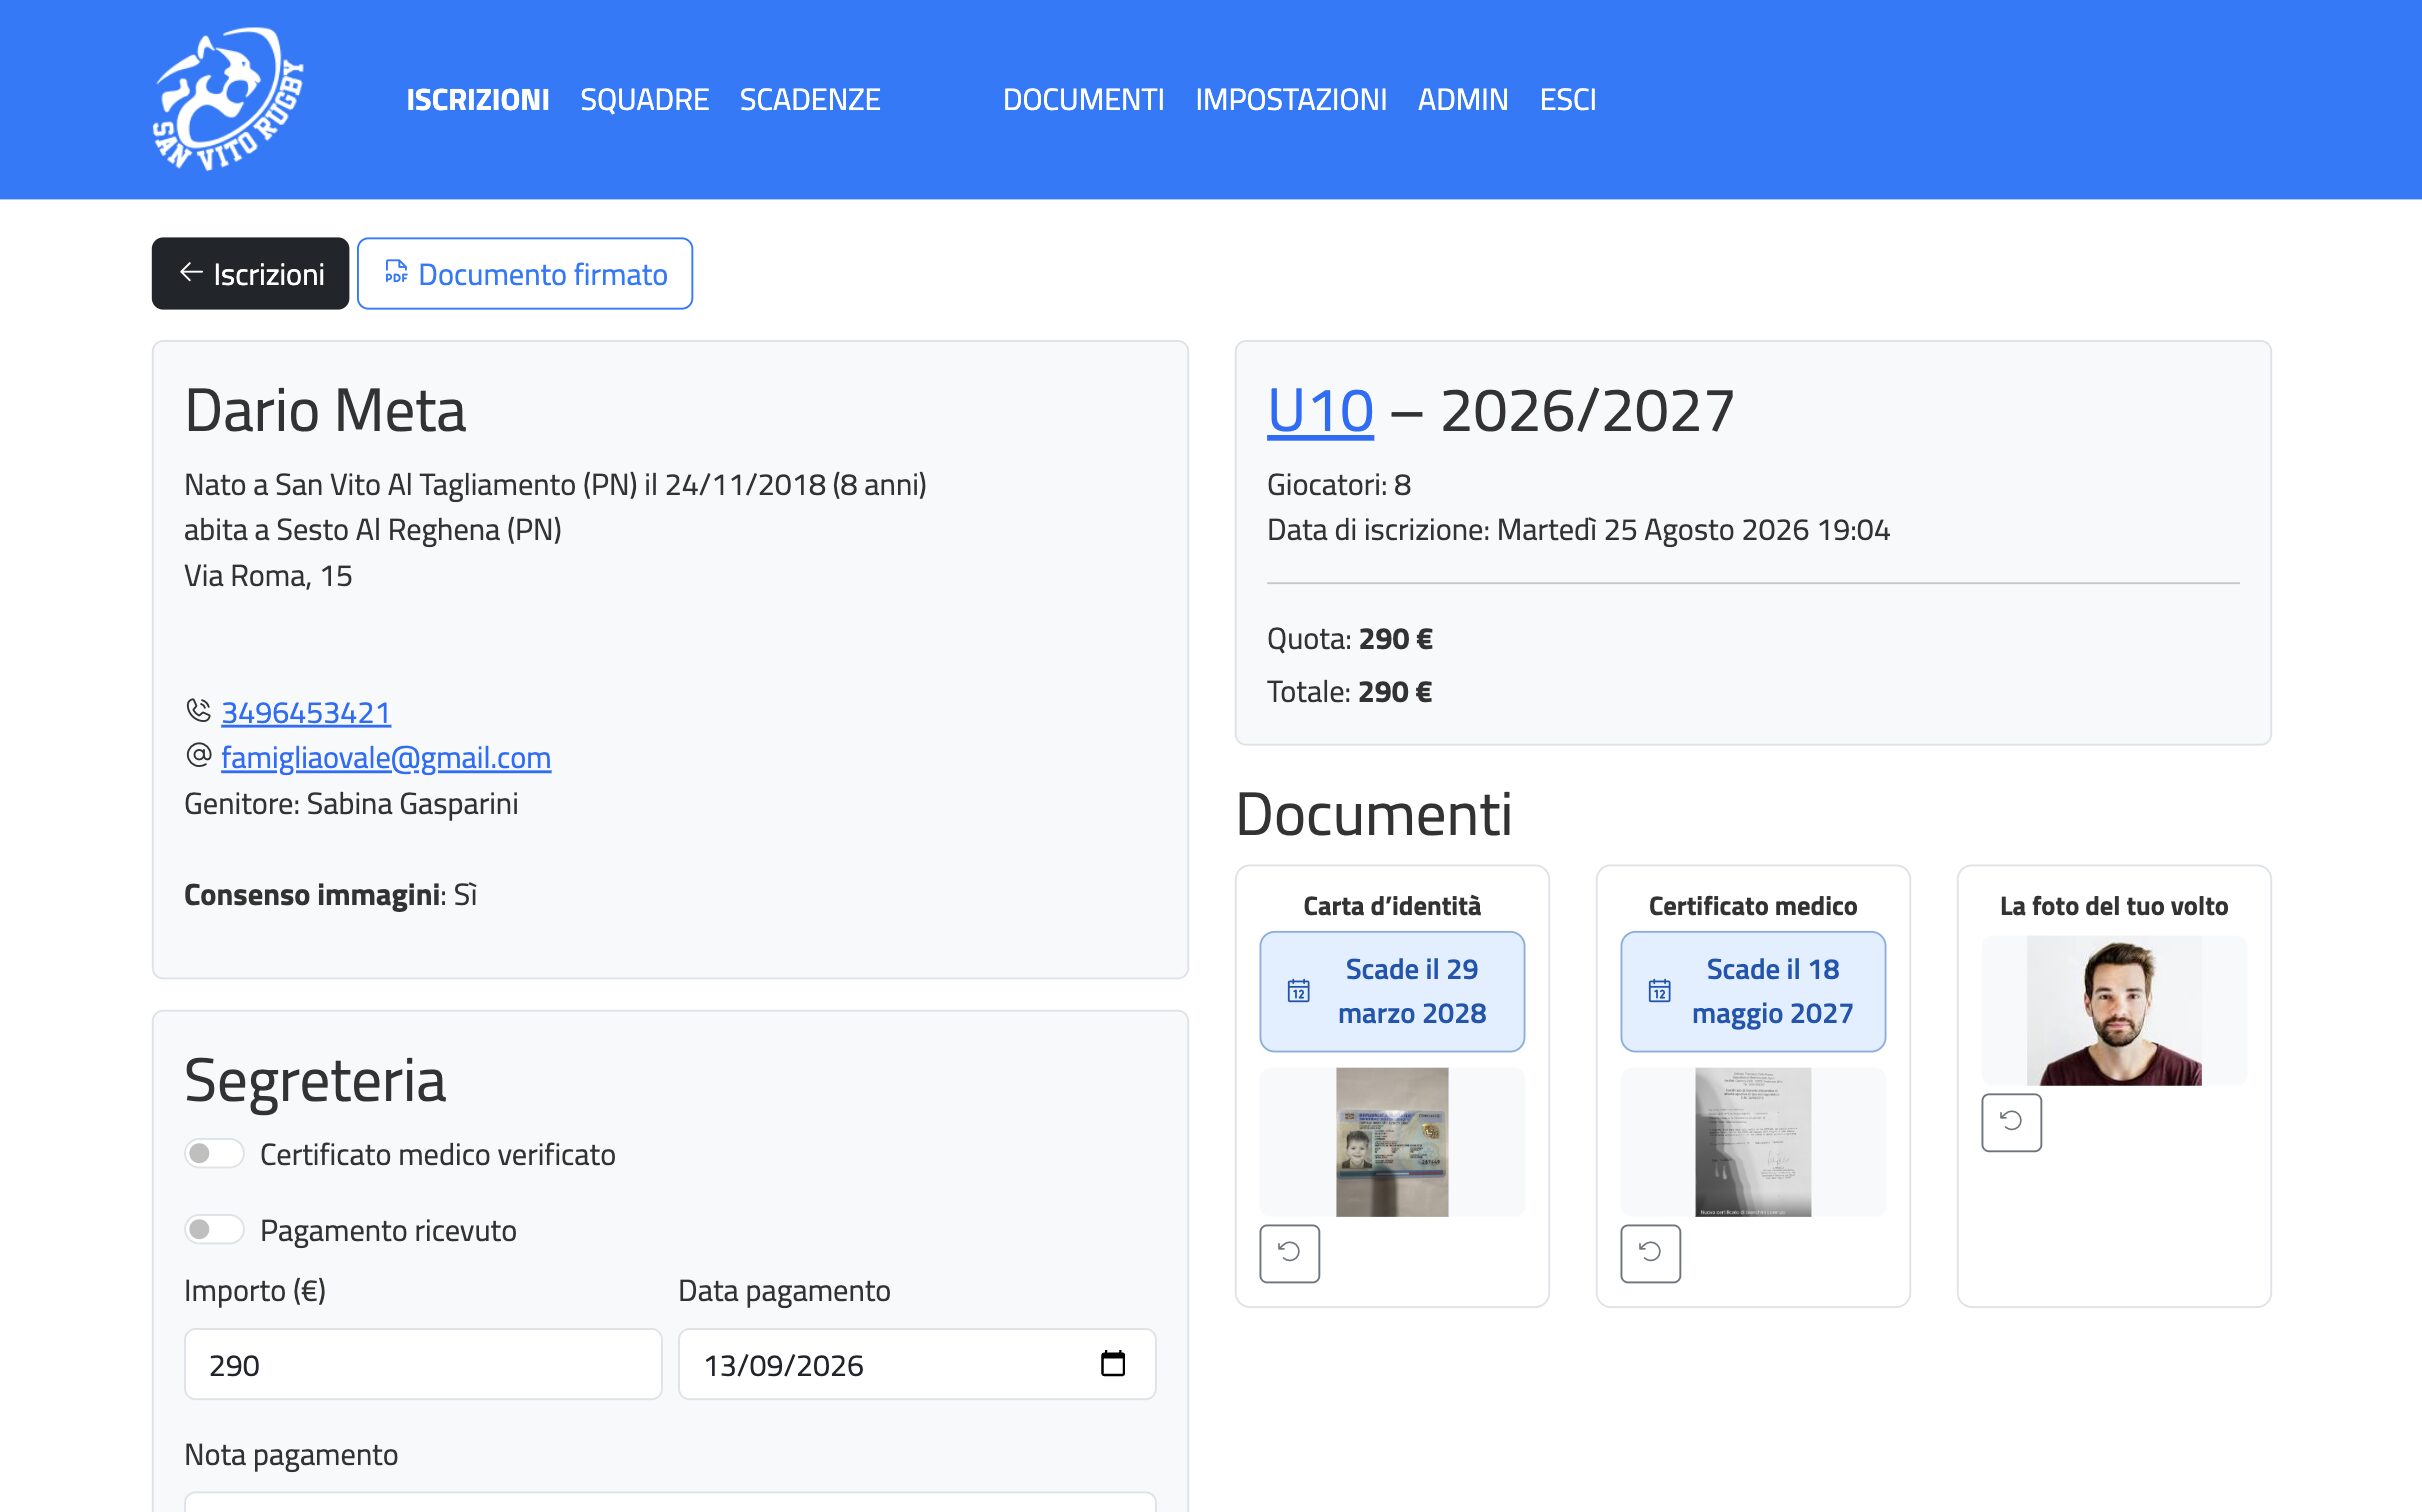Focus the Importo (€) field
2422x1512 pixels.
point(422,1364)
